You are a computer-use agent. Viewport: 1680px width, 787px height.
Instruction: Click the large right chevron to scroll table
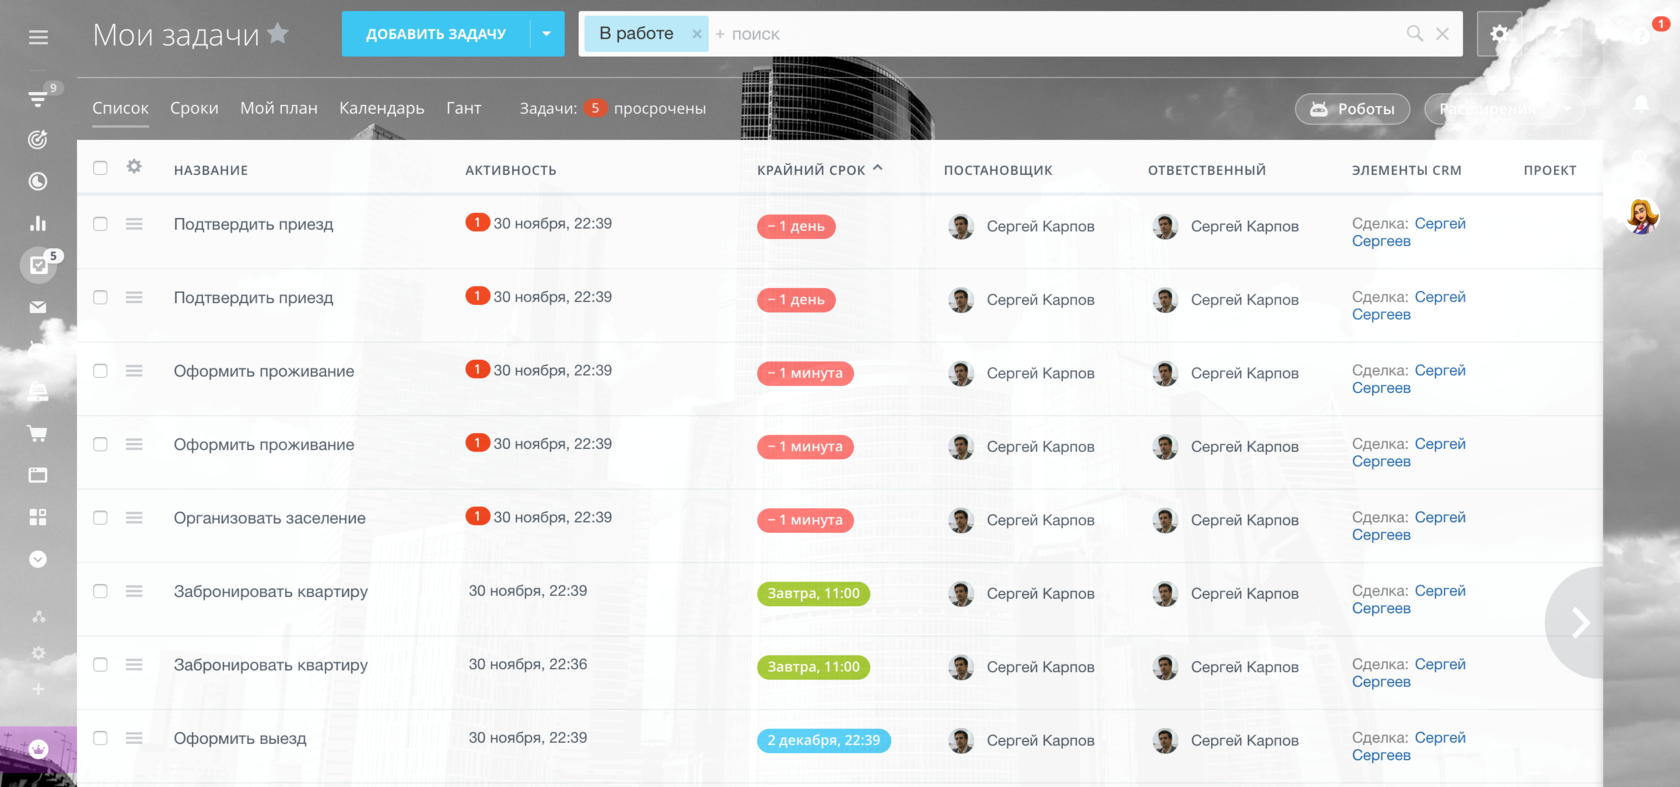click(x=1578, y=623)
